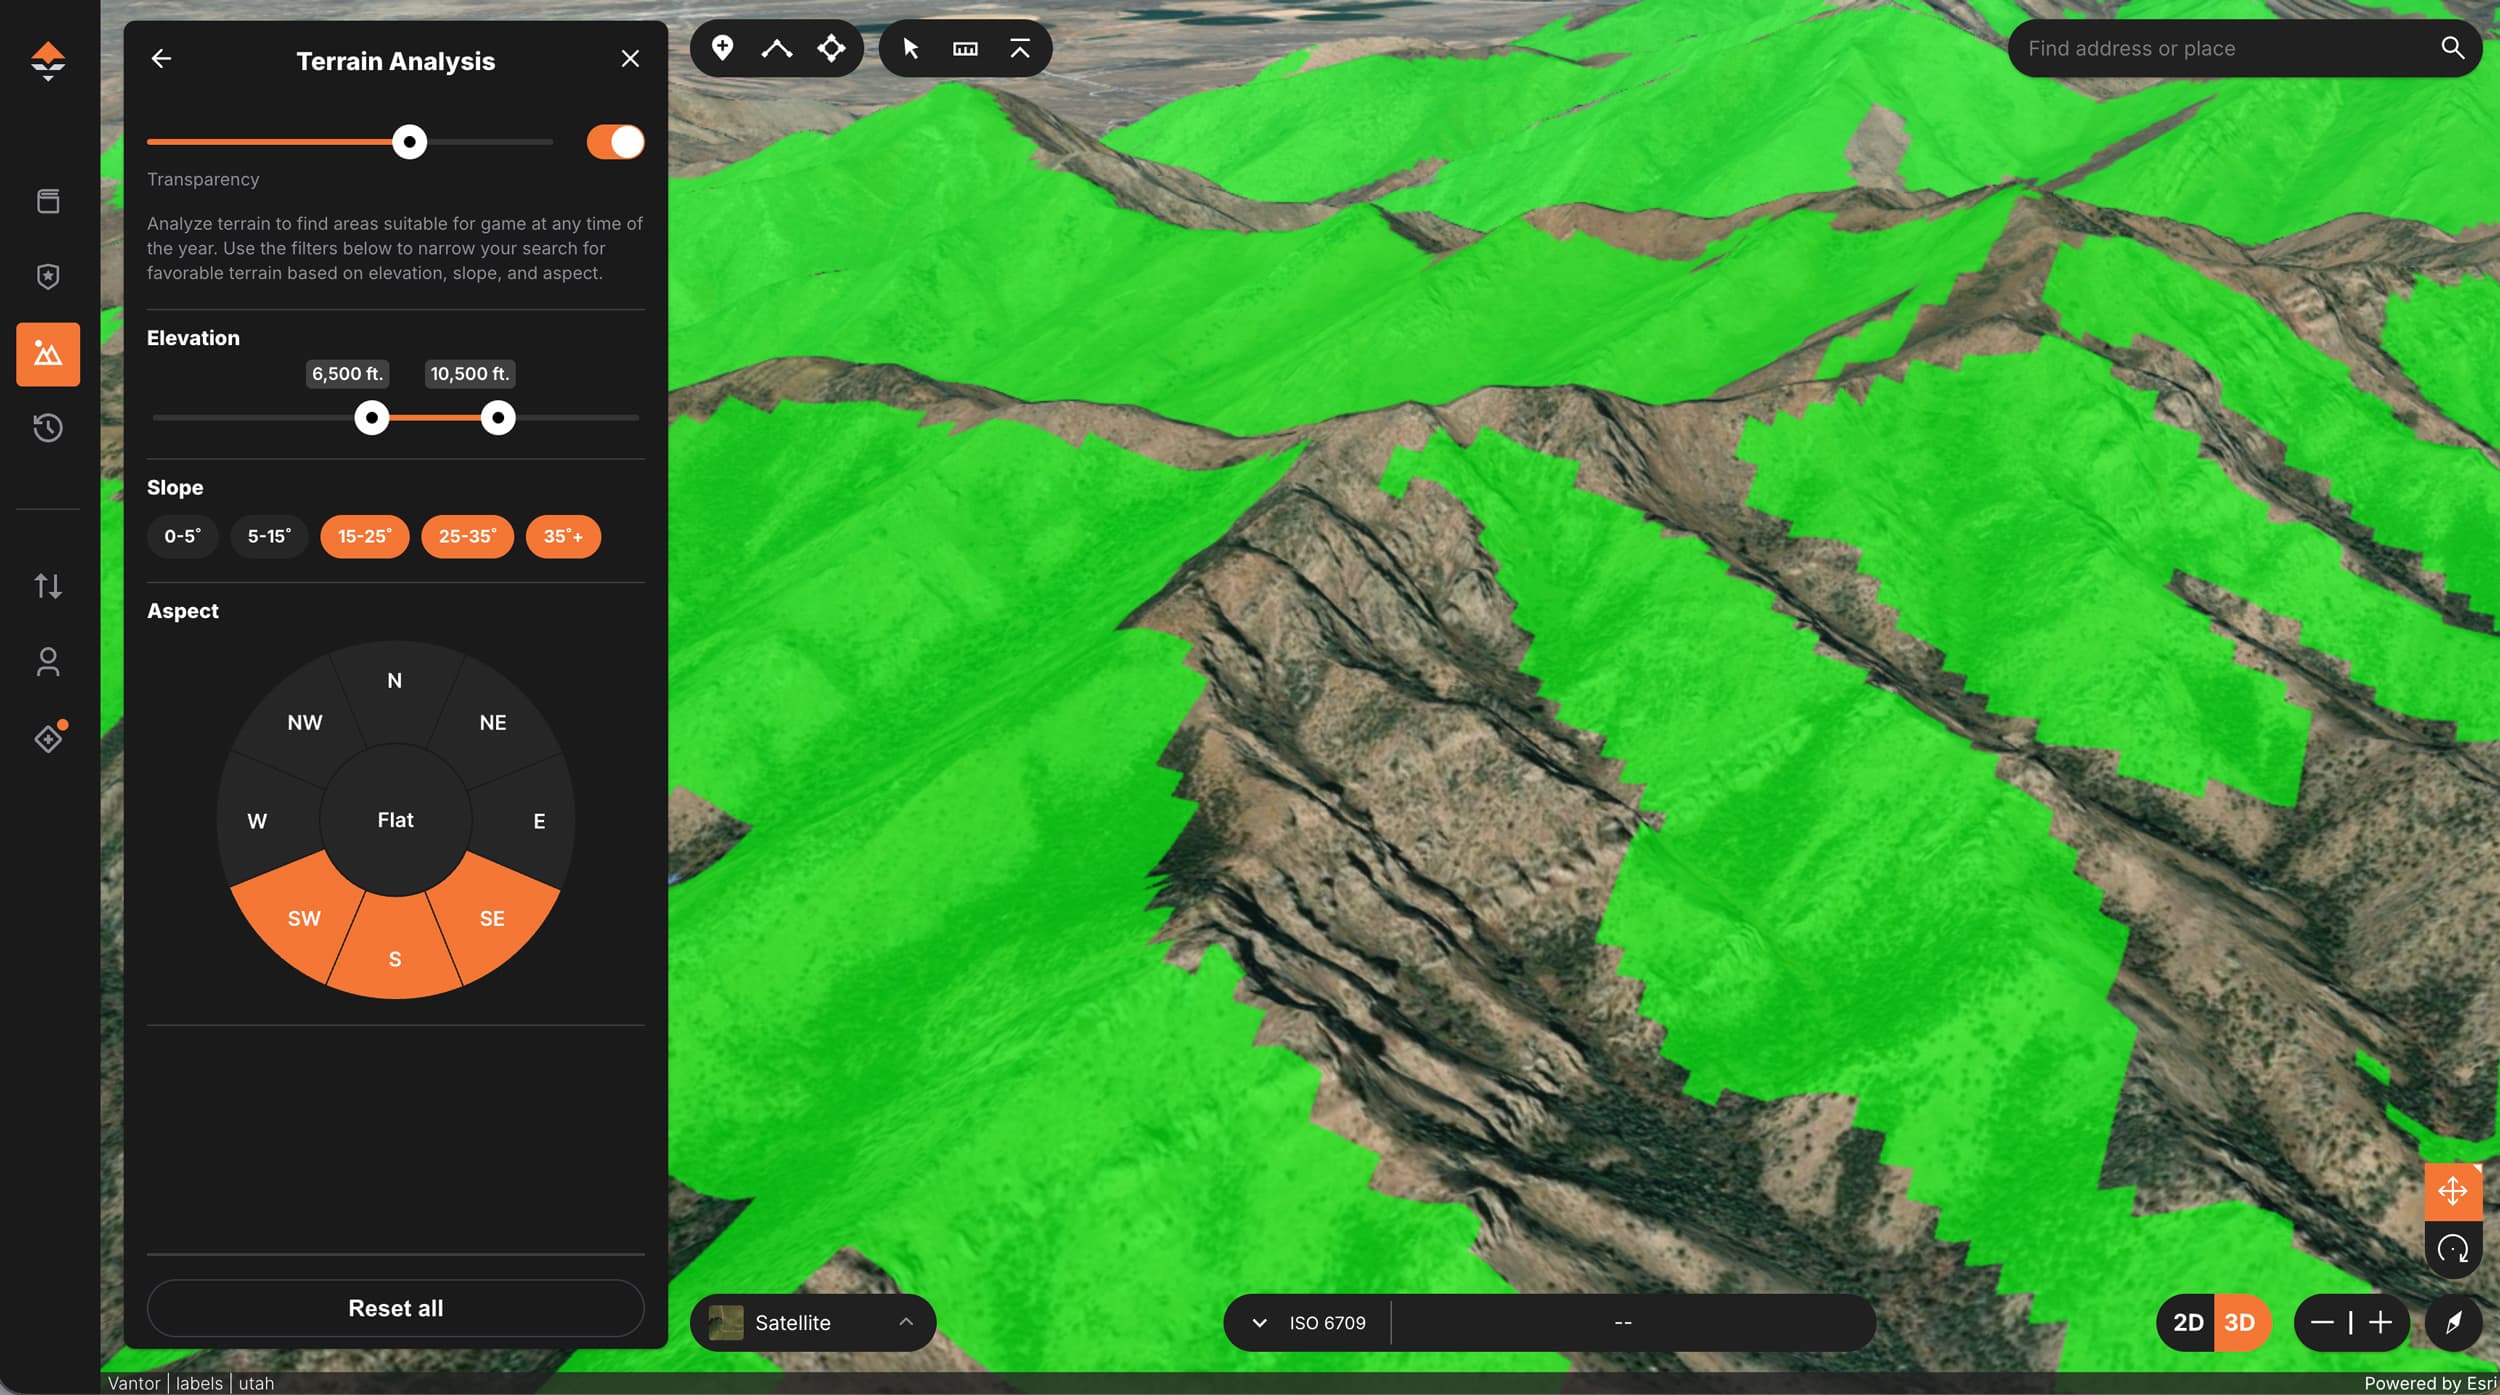Expand the Satellite basemap dropdown

pos(813,1323)
